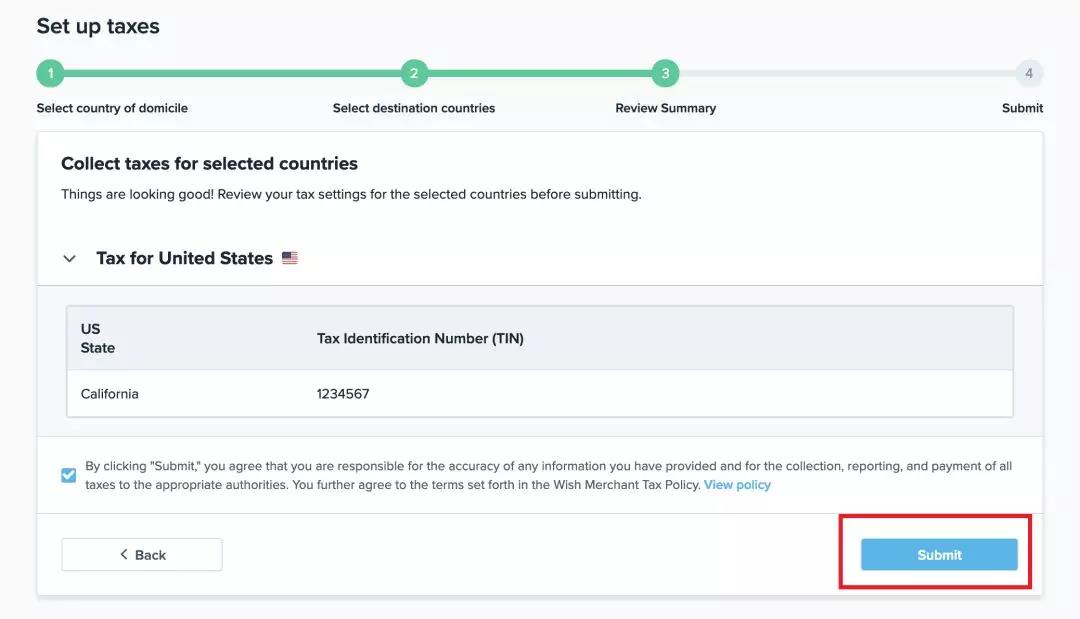The image size is (1080, 619).
Task: Click the step 3 circle indicator
Action: pos(665,73)
